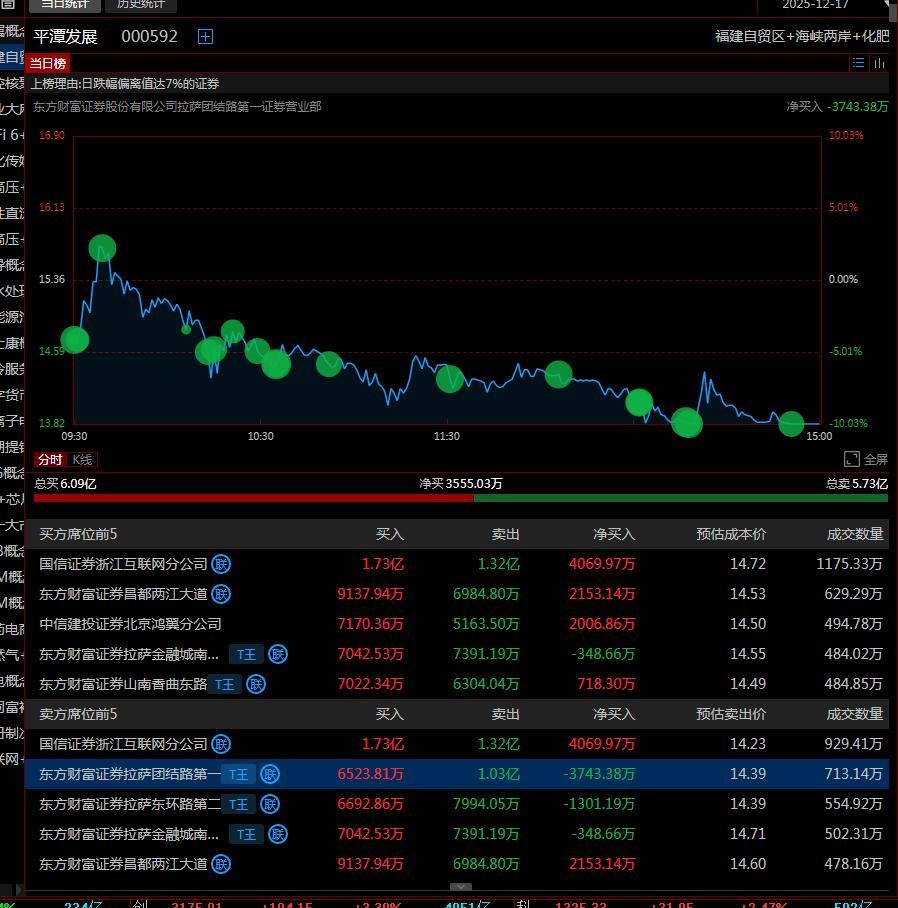This screenshot has width=898, height=908.
Task: Switch to bar chart view icon
Action: click(x=879, y=63)
